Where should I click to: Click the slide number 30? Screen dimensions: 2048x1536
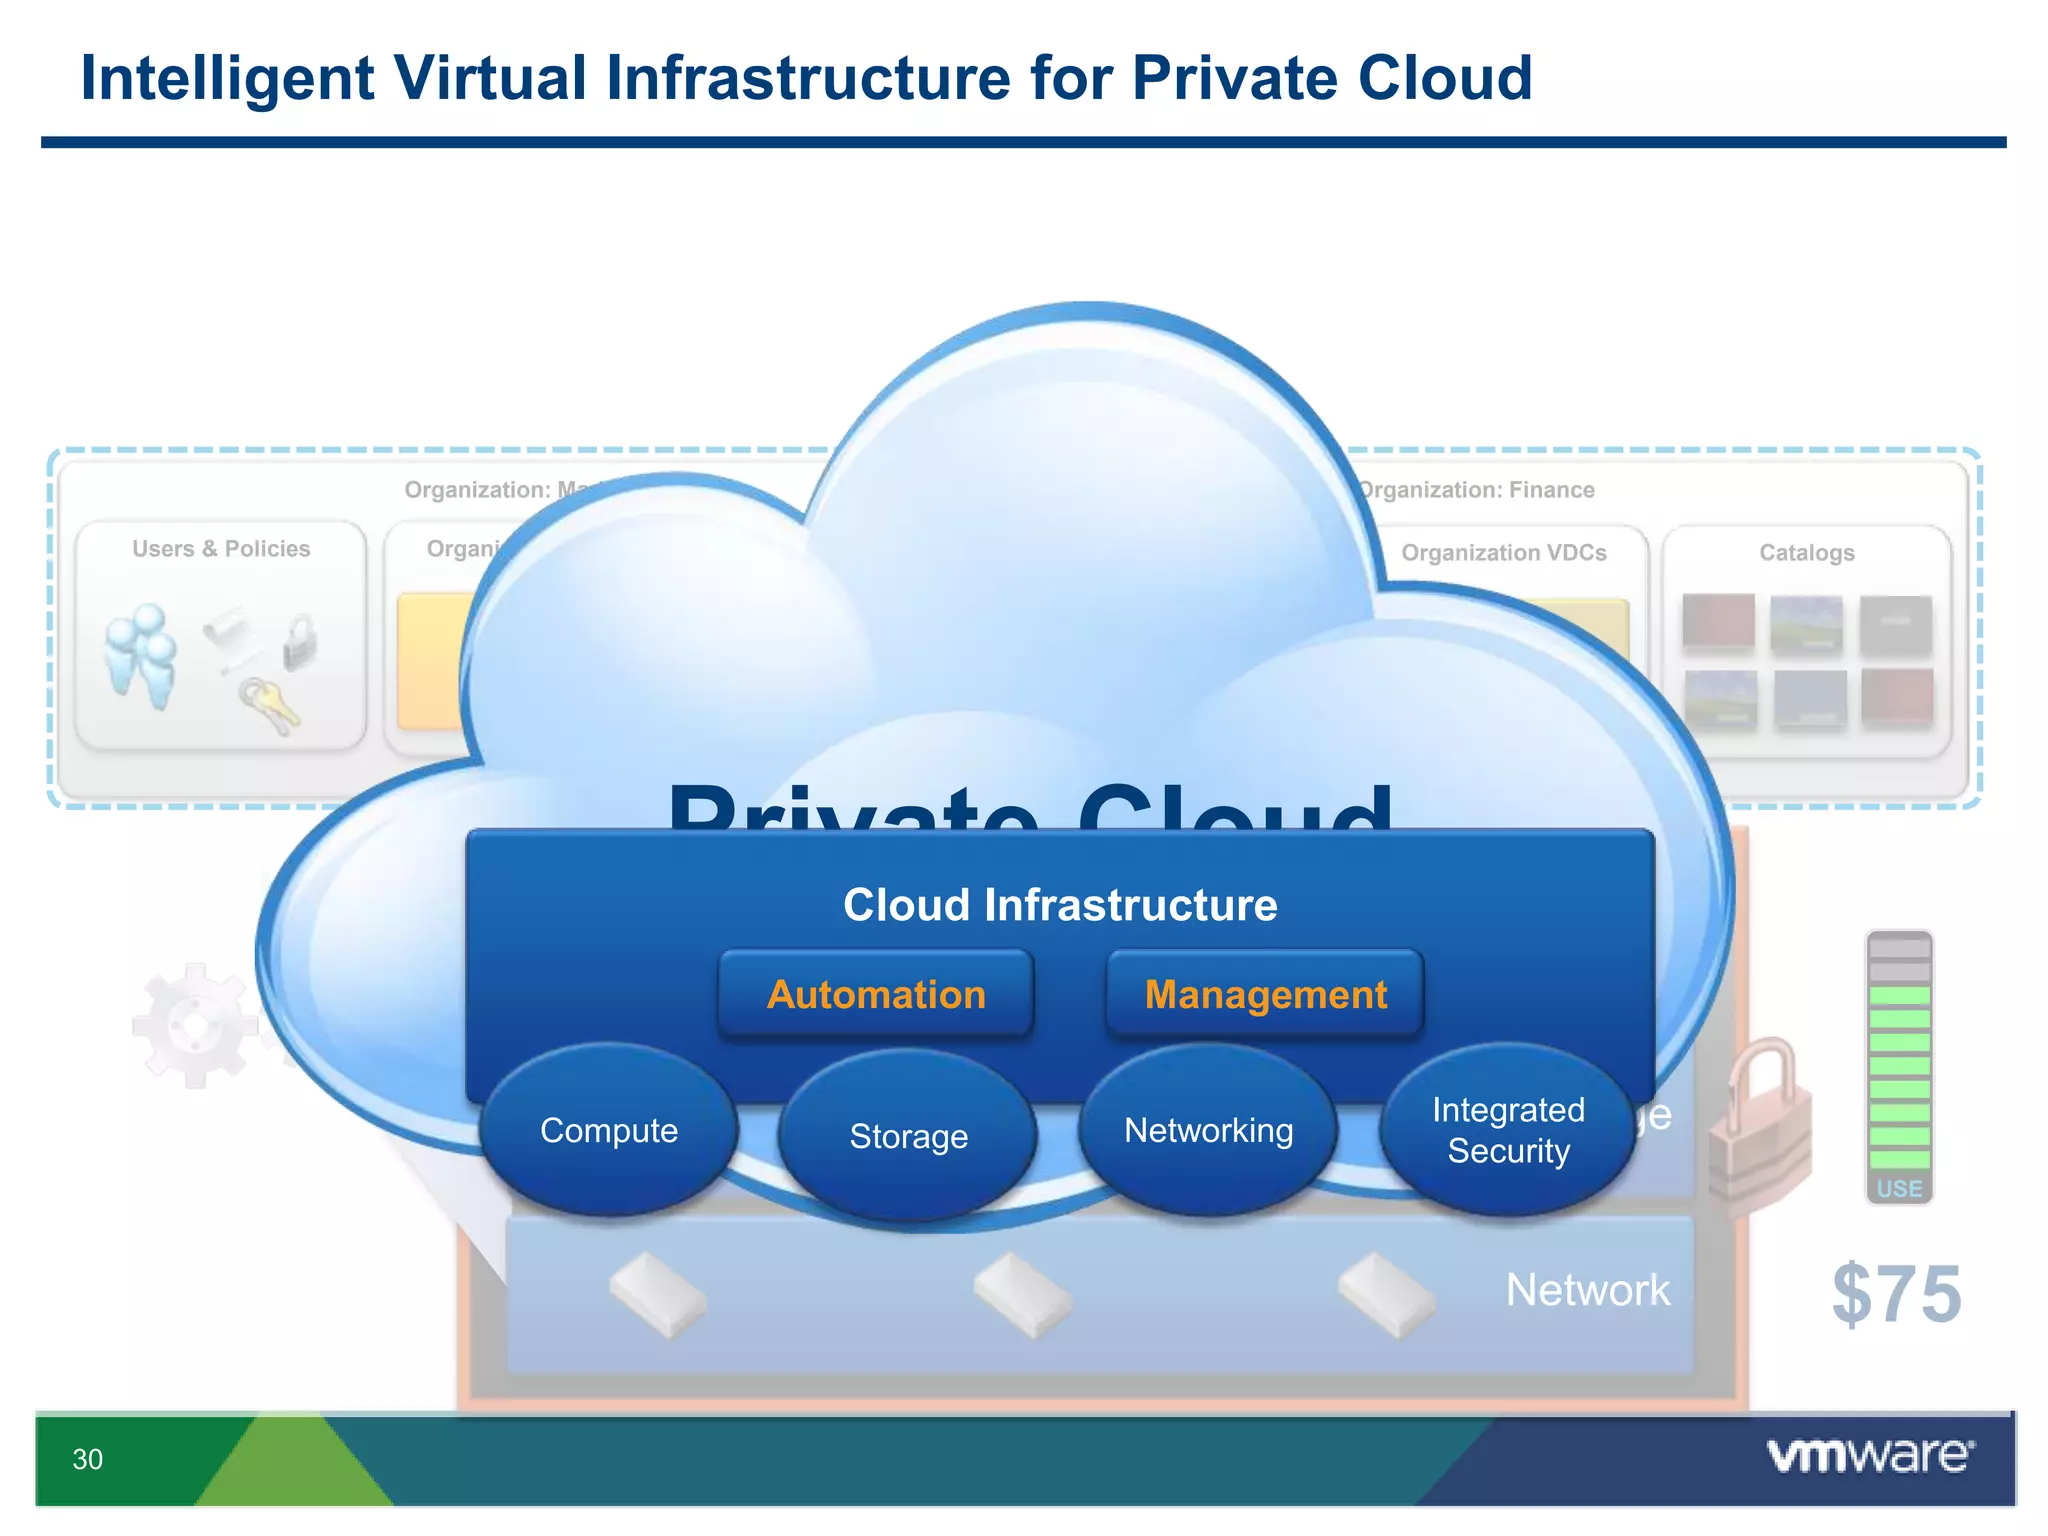pos(88,1459)
